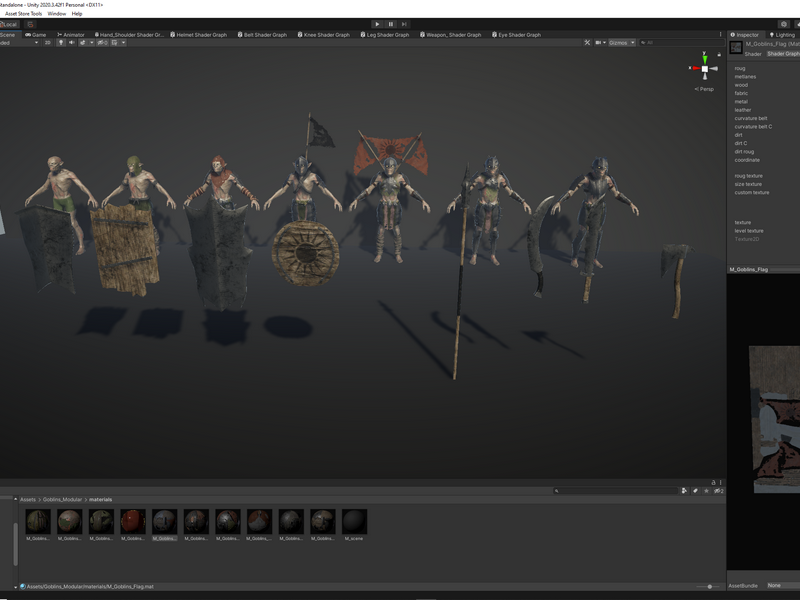
Task: Open the Scene view three-dot options menu
Action: pyautogui.click(x=720, y=35)
